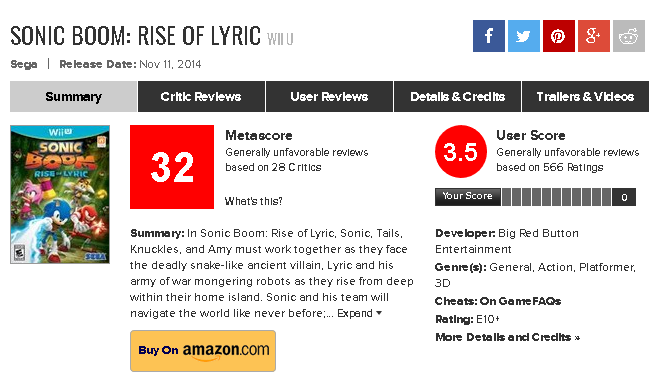Open Details & Credits tab
This screenshot has height=379, width=655.
click(x=457, y=97)
